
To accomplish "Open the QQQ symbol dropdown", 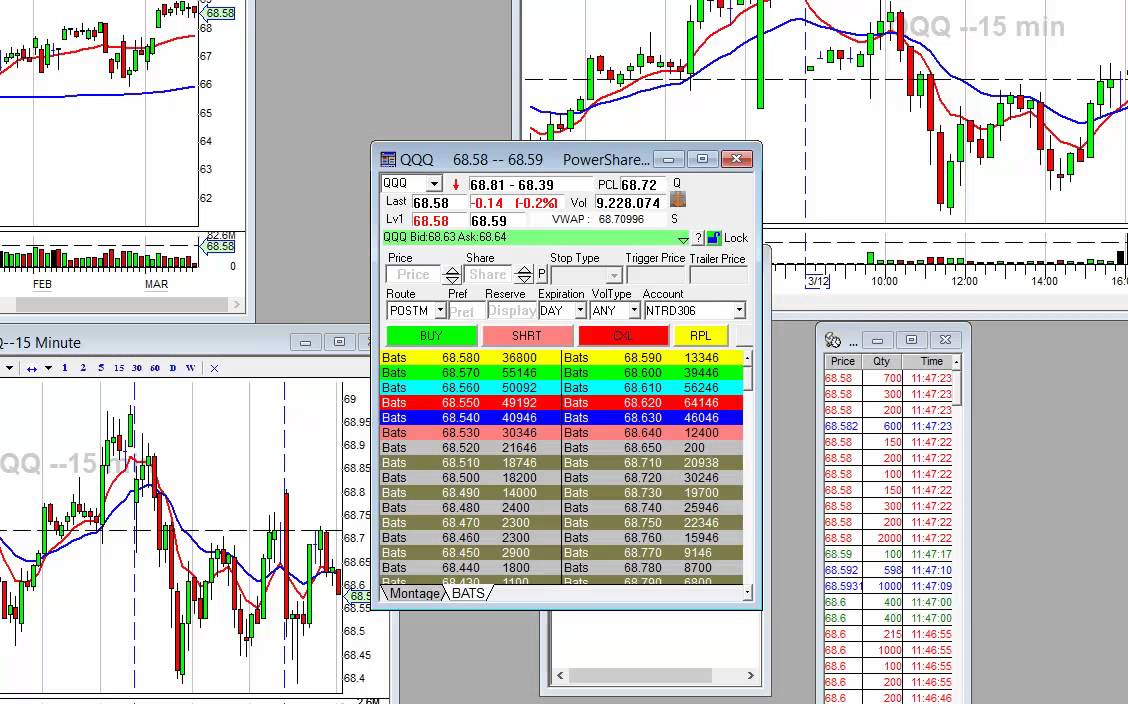I will (434, 184).
